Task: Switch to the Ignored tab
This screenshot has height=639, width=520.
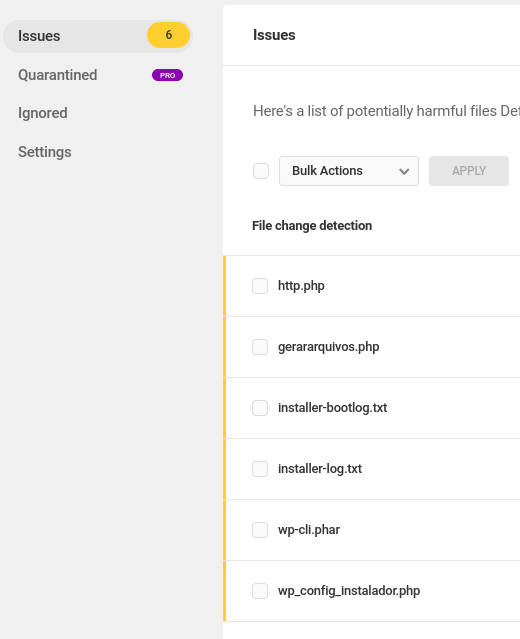Action: pyautogui.click(x=43, y=113)
